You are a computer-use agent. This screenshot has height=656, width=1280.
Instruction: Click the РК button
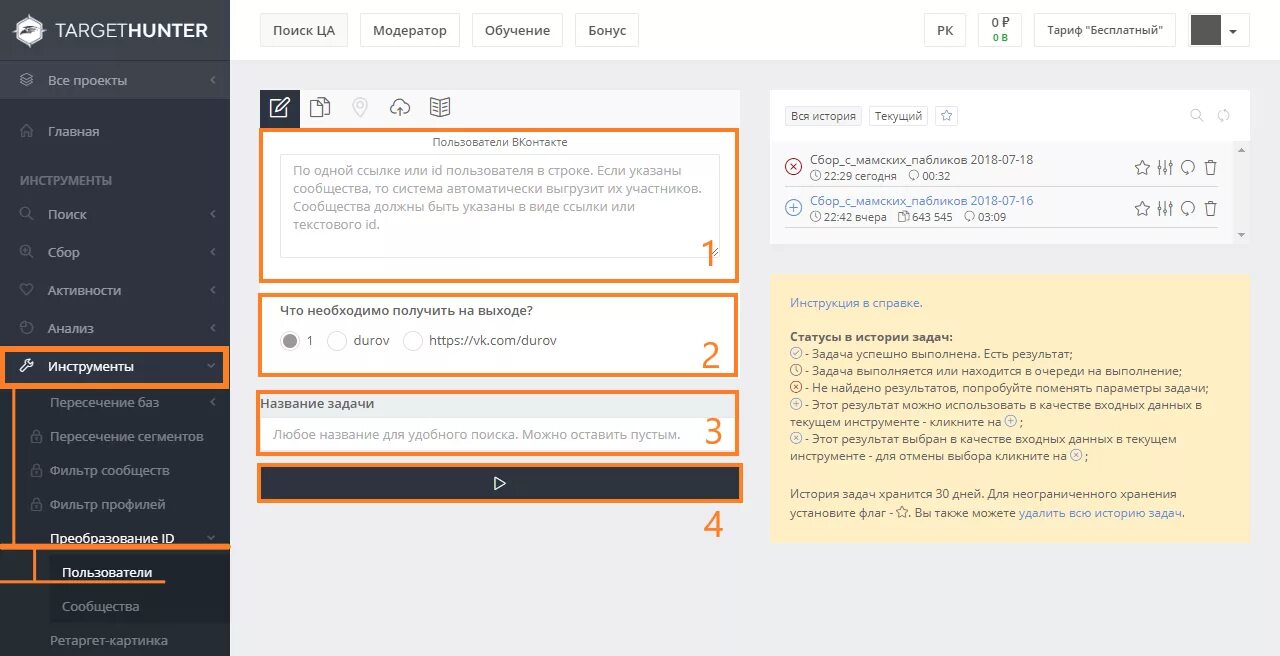click(945, 30)
